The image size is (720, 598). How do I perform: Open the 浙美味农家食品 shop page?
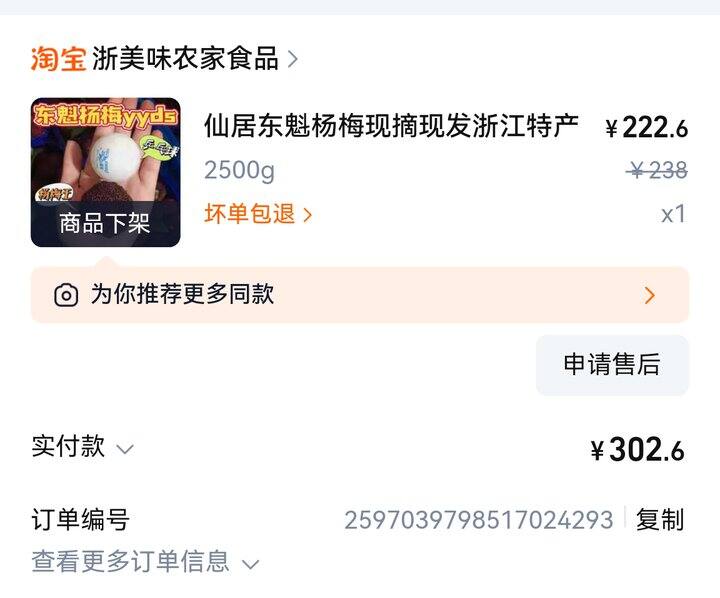186,59
